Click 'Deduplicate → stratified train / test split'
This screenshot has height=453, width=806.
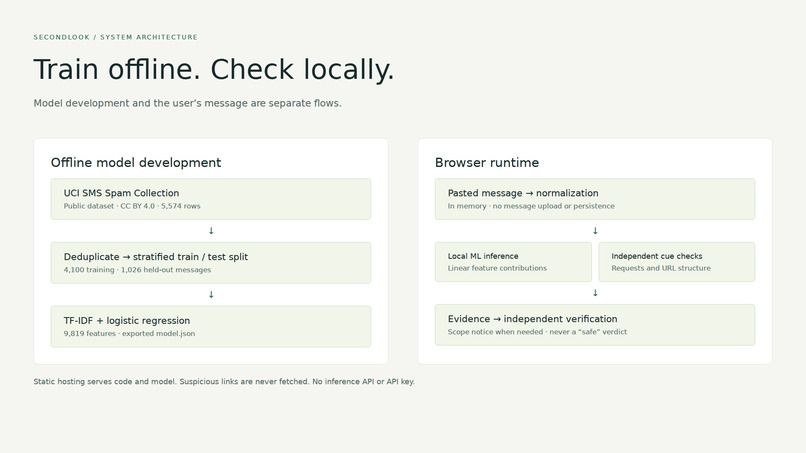(x=156, y=257)
